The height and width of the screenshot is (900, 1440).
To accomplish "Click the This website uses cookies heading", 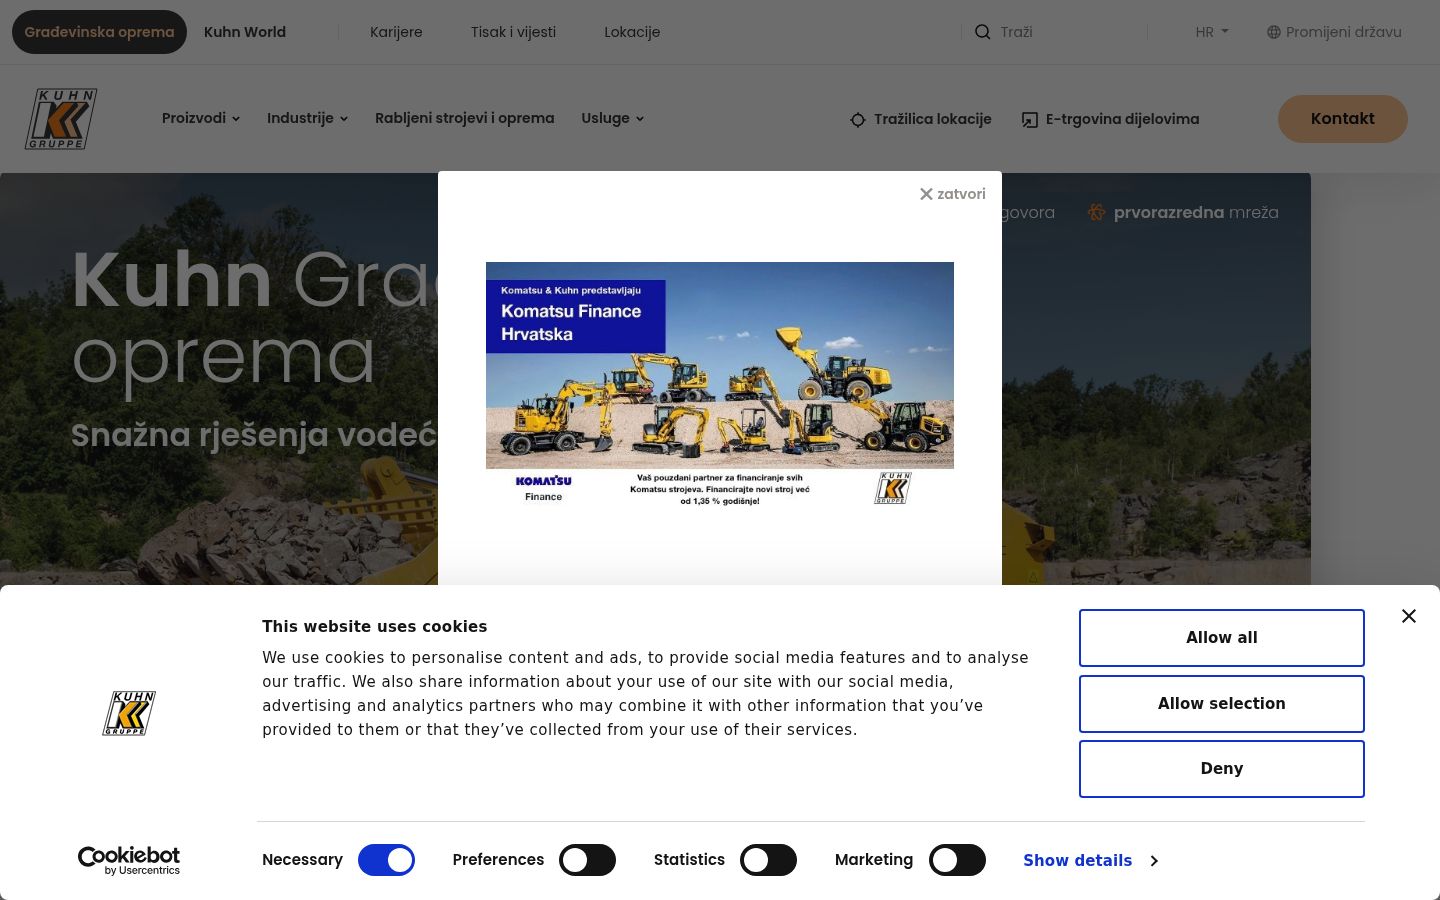I will [374, 627].
